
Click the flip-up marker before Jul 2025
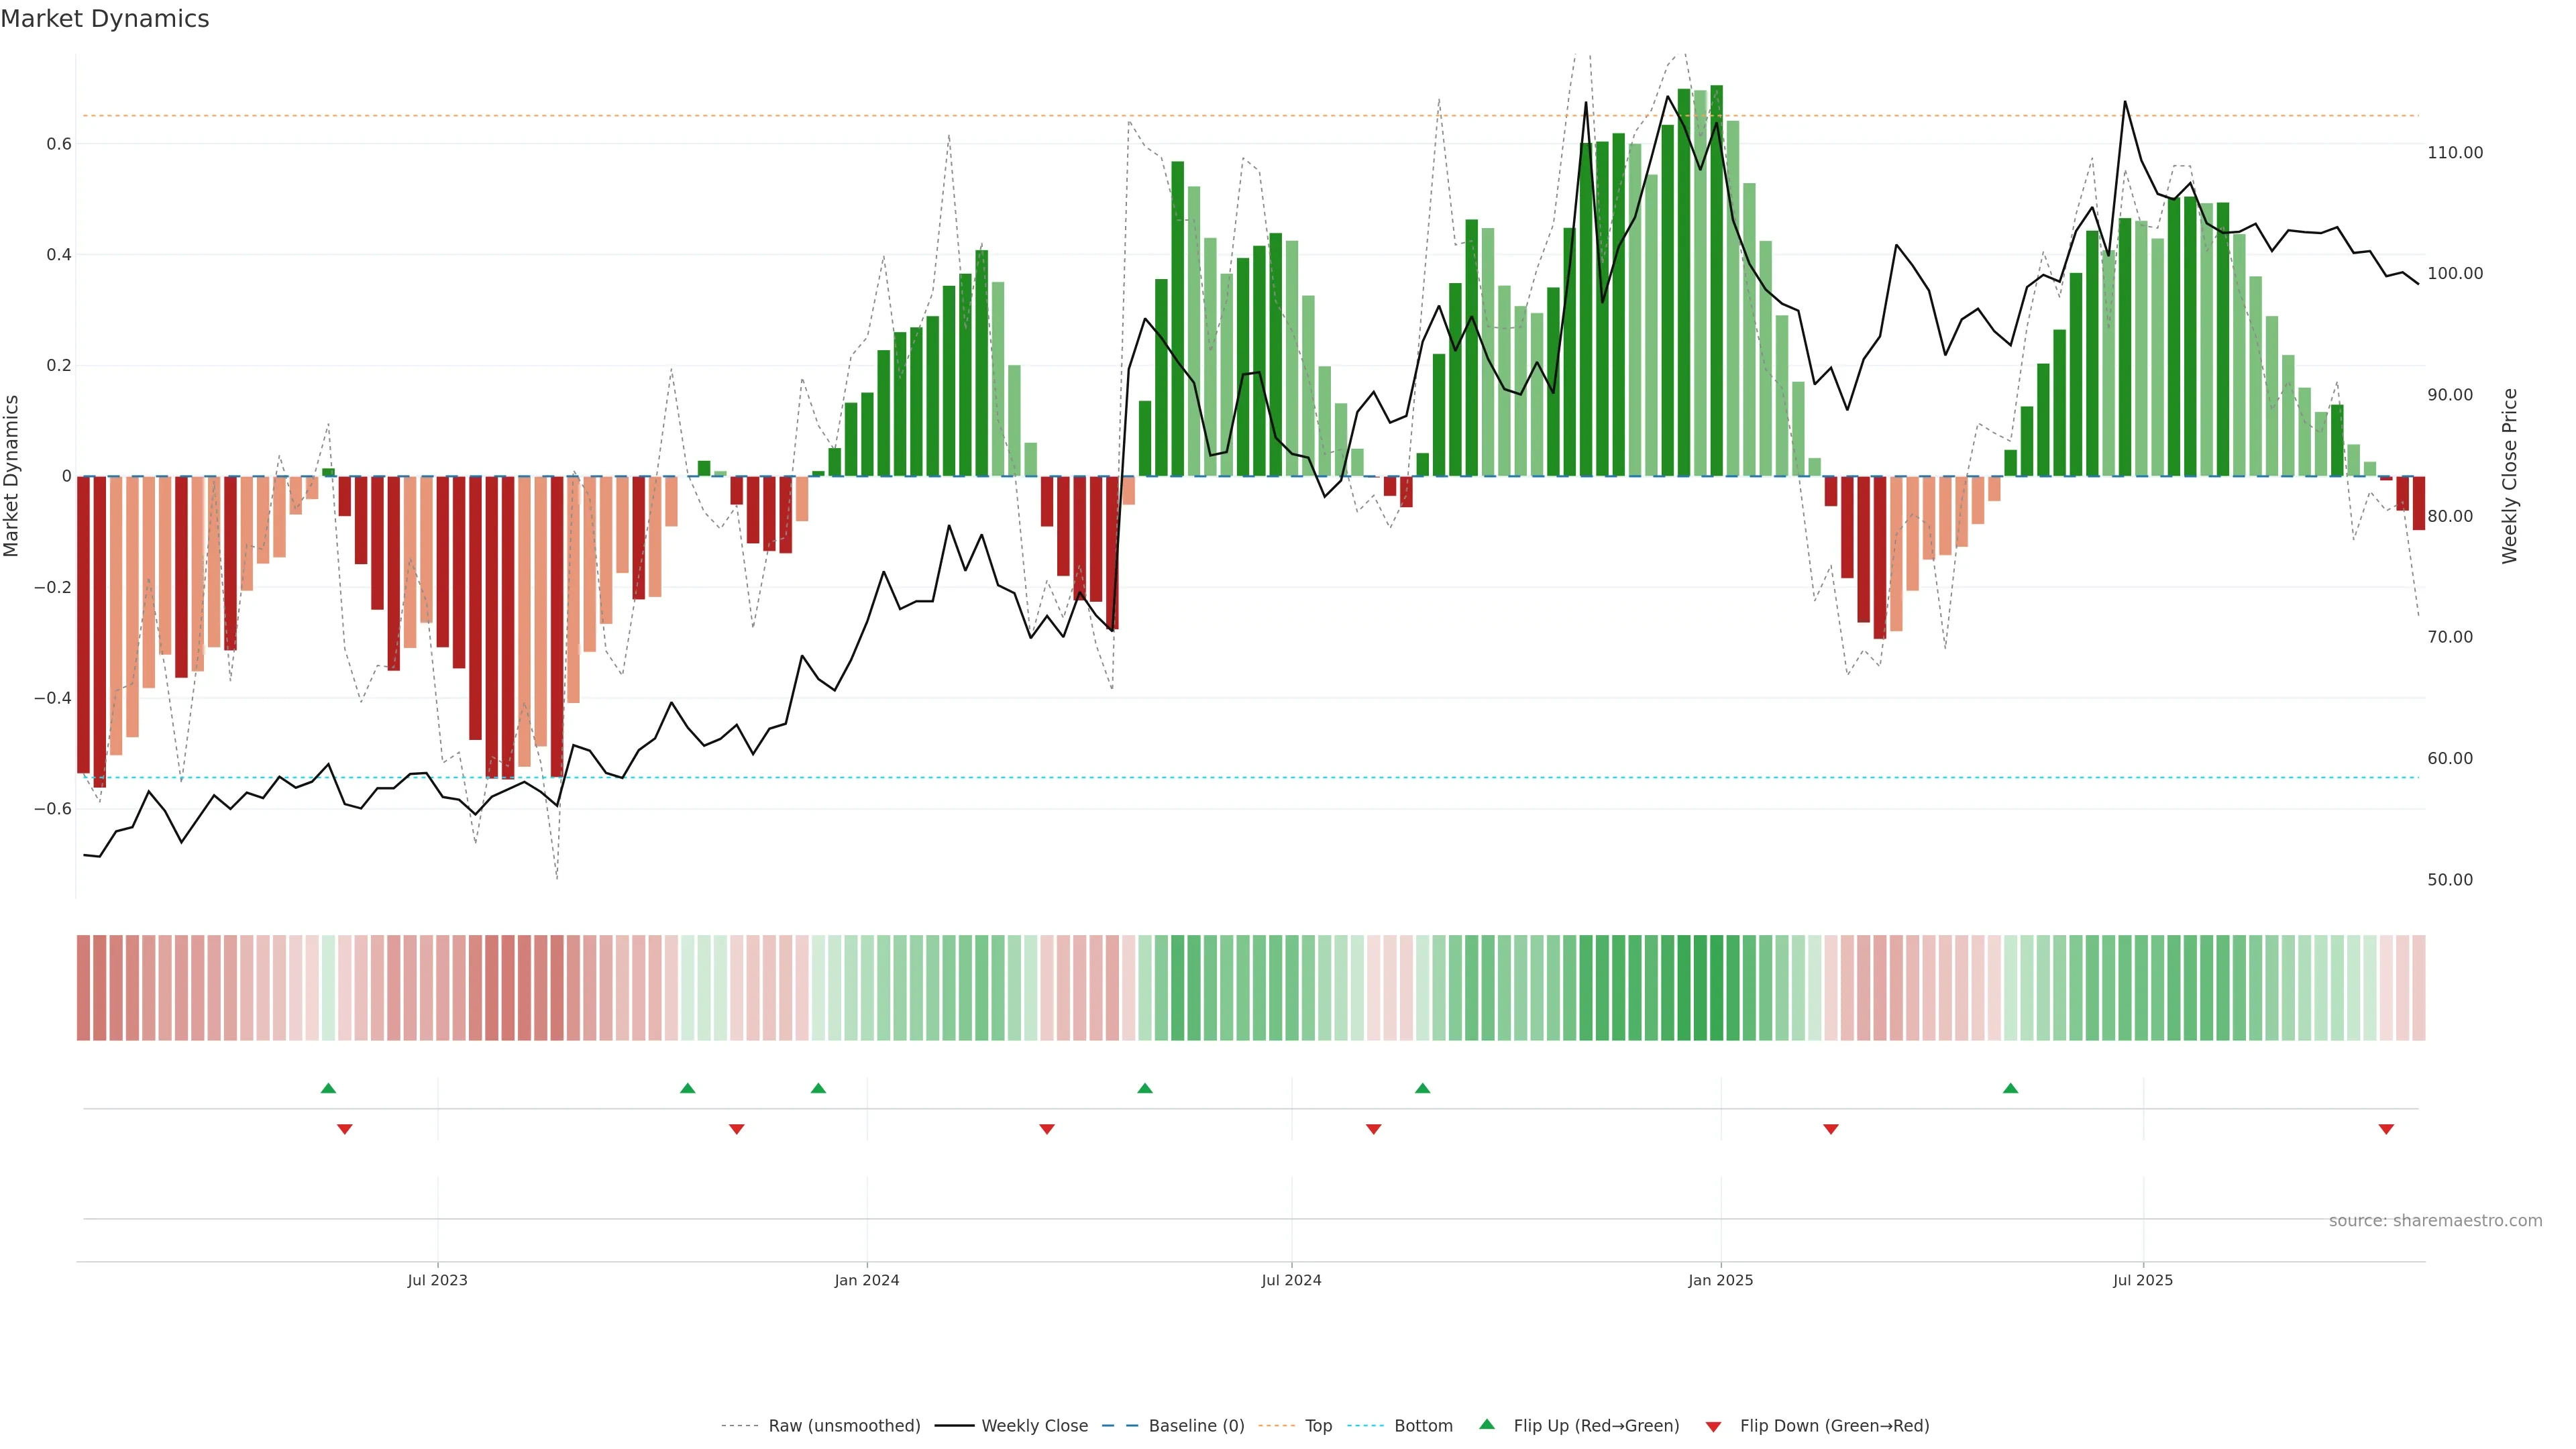point(2010,1088)
